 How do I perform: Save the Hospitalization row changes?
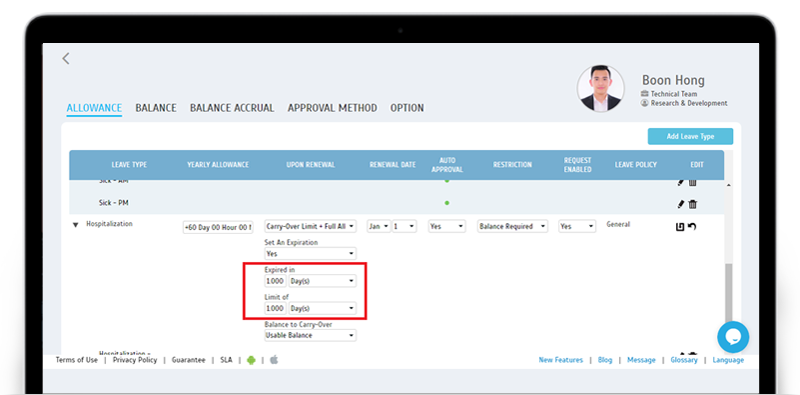(680, 226)
